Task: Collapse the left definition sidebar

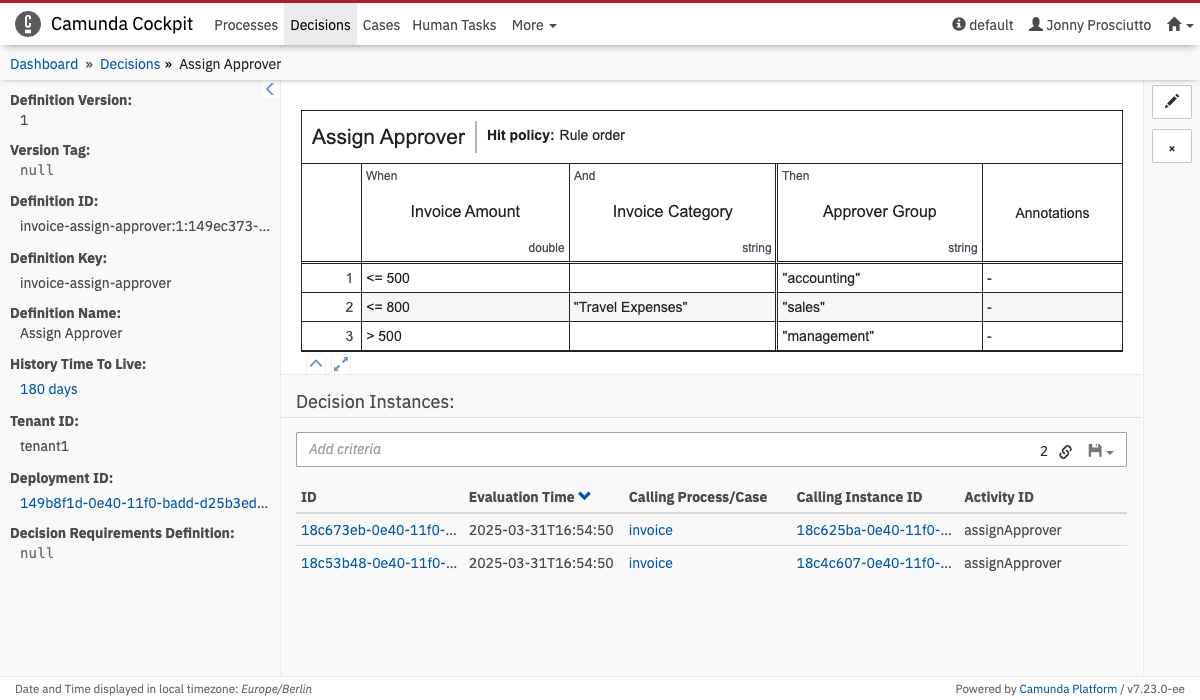Action: click(269, 89)
